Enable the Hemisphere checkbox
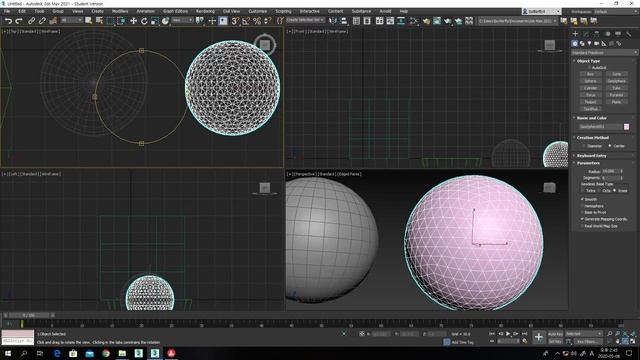Viewport: 640px width, 360px height. (591, 206)
